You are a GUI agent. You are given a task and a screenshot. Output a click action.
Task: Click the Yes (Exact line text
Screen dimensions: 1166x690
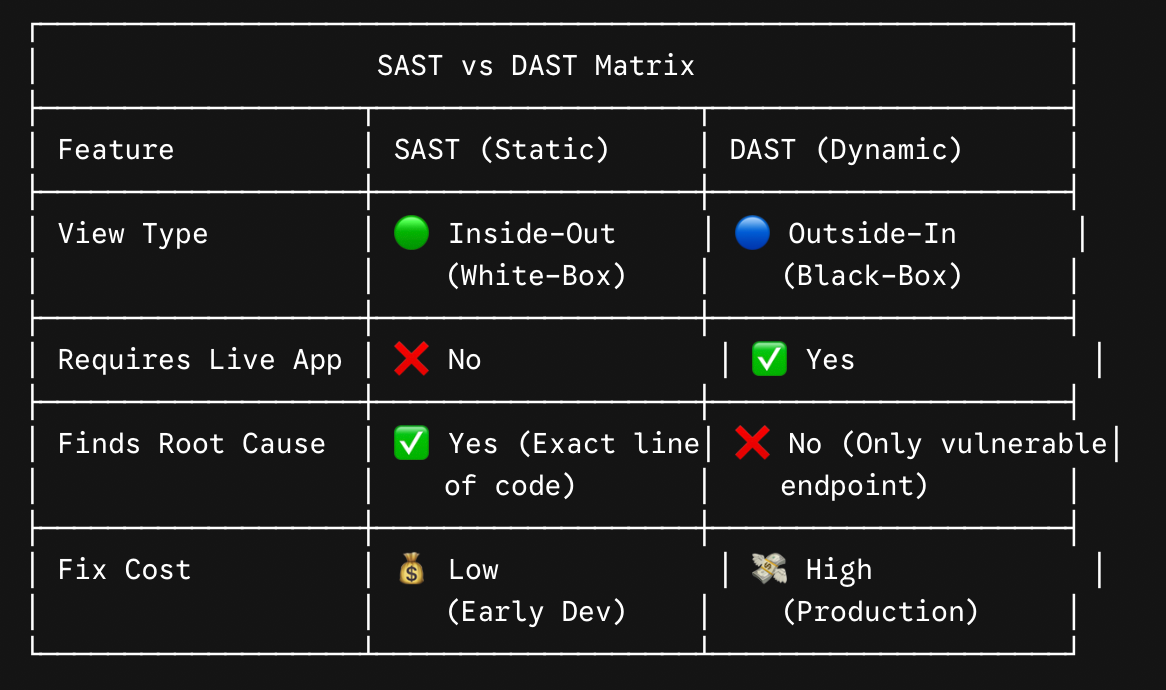click(x=574, y=444)
